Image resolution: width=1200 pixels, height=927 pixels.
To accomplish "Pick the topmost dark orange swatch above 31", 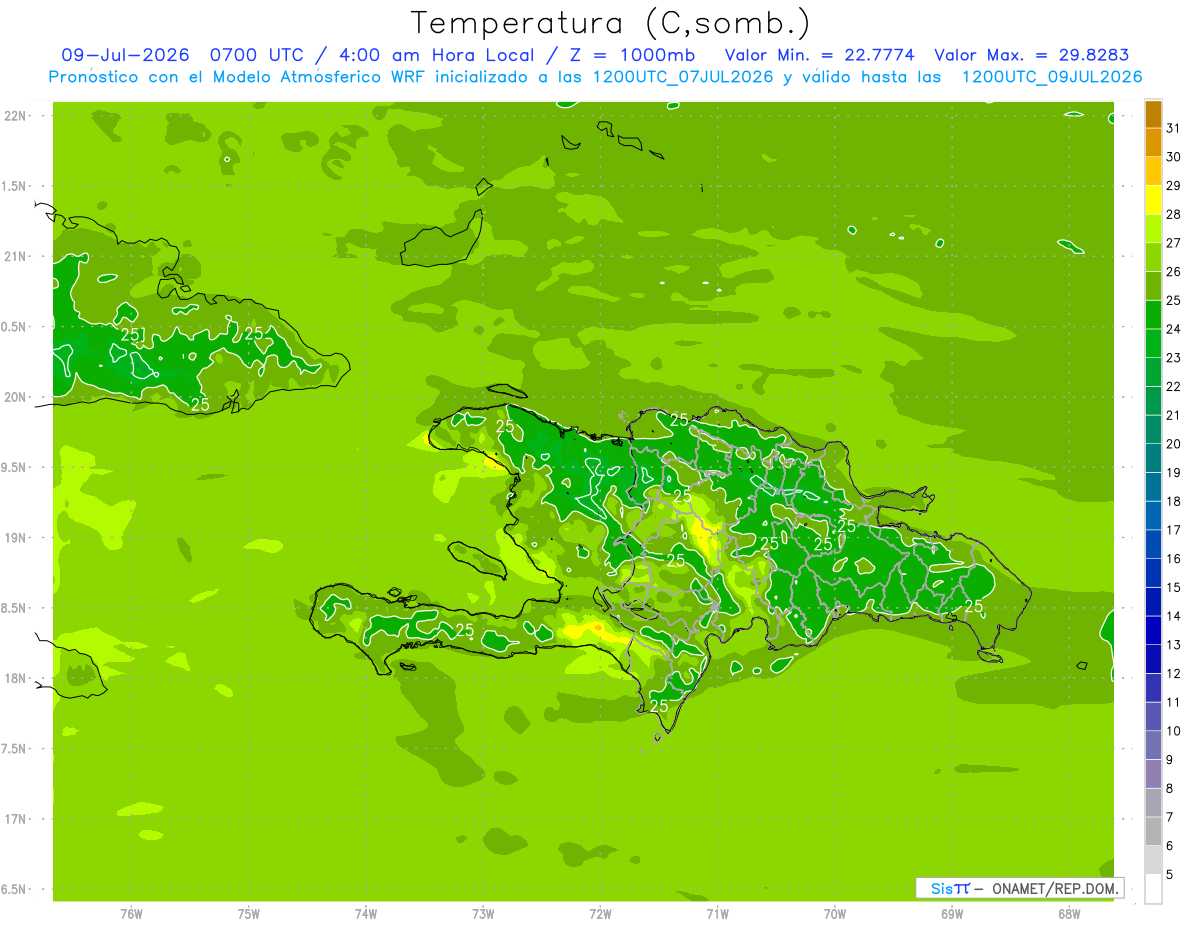I will pos(1153,114).
